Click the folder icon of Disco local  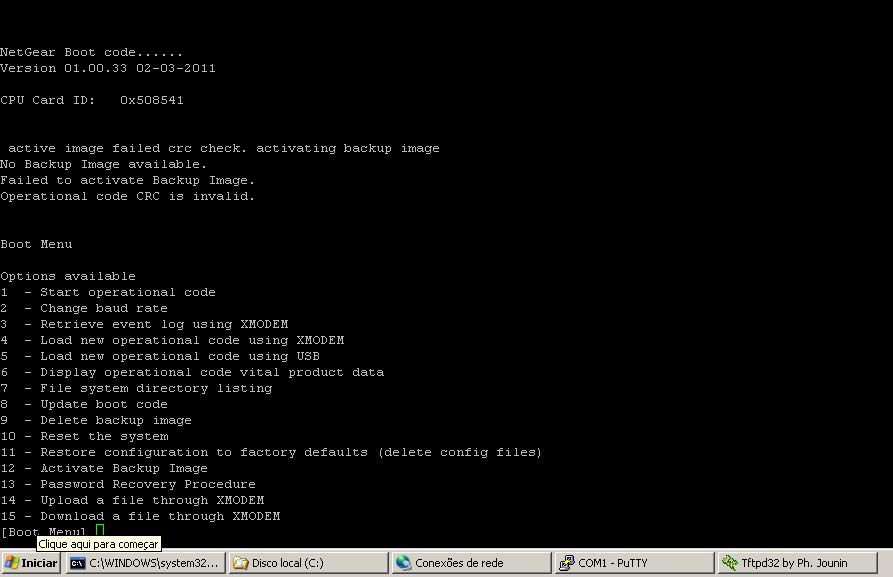point(241,563)
